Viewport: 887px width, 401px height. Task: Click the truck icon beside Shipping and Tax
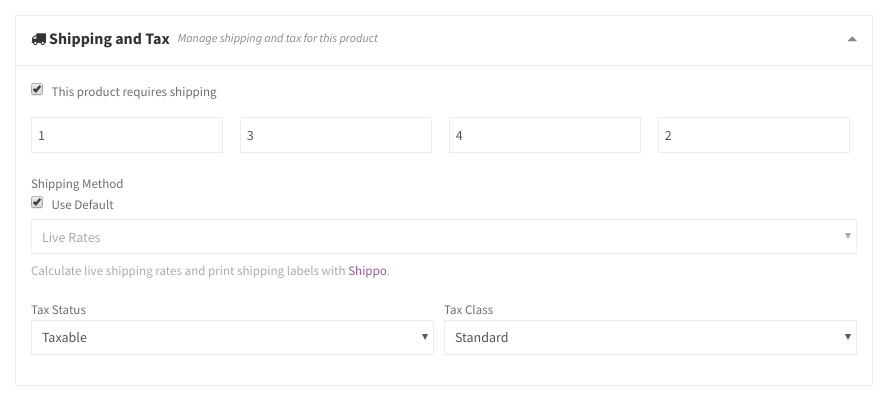[38, 39]
